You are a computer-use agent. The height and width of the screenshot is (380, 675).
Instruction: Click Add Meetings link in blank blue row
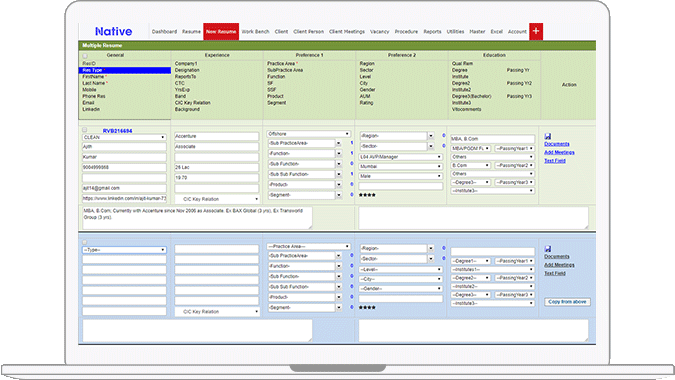tap(559, 265)
